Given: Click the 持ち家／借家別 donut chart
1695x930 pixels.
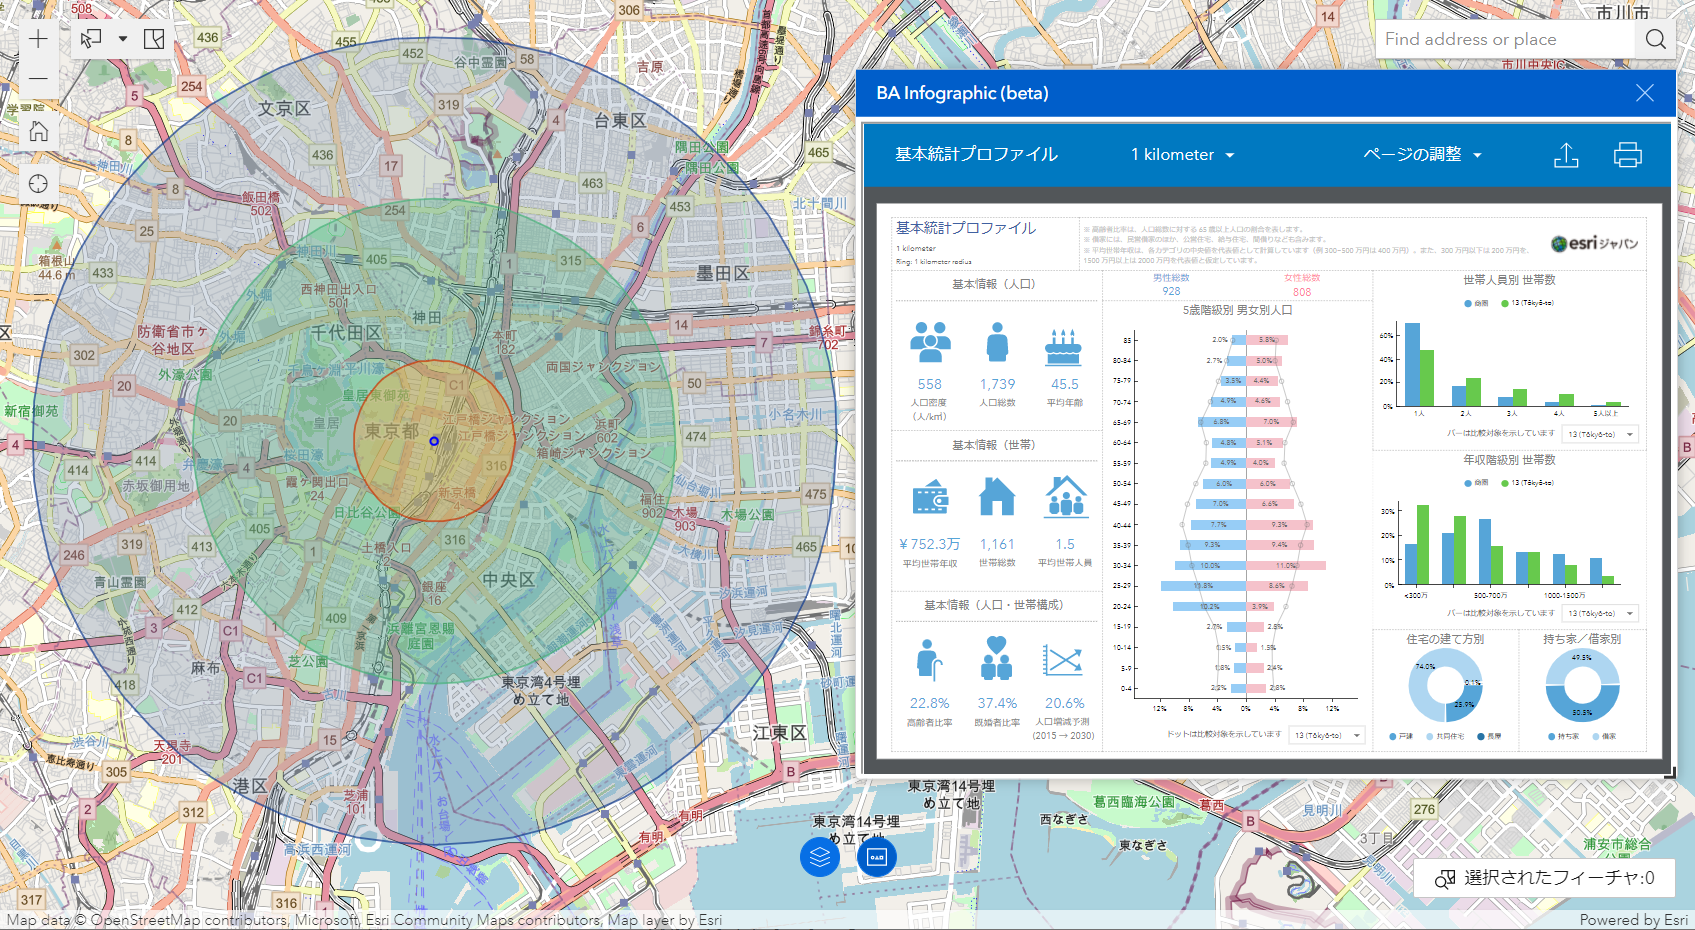Looking at the screenshot, I should click(1582, 685).
